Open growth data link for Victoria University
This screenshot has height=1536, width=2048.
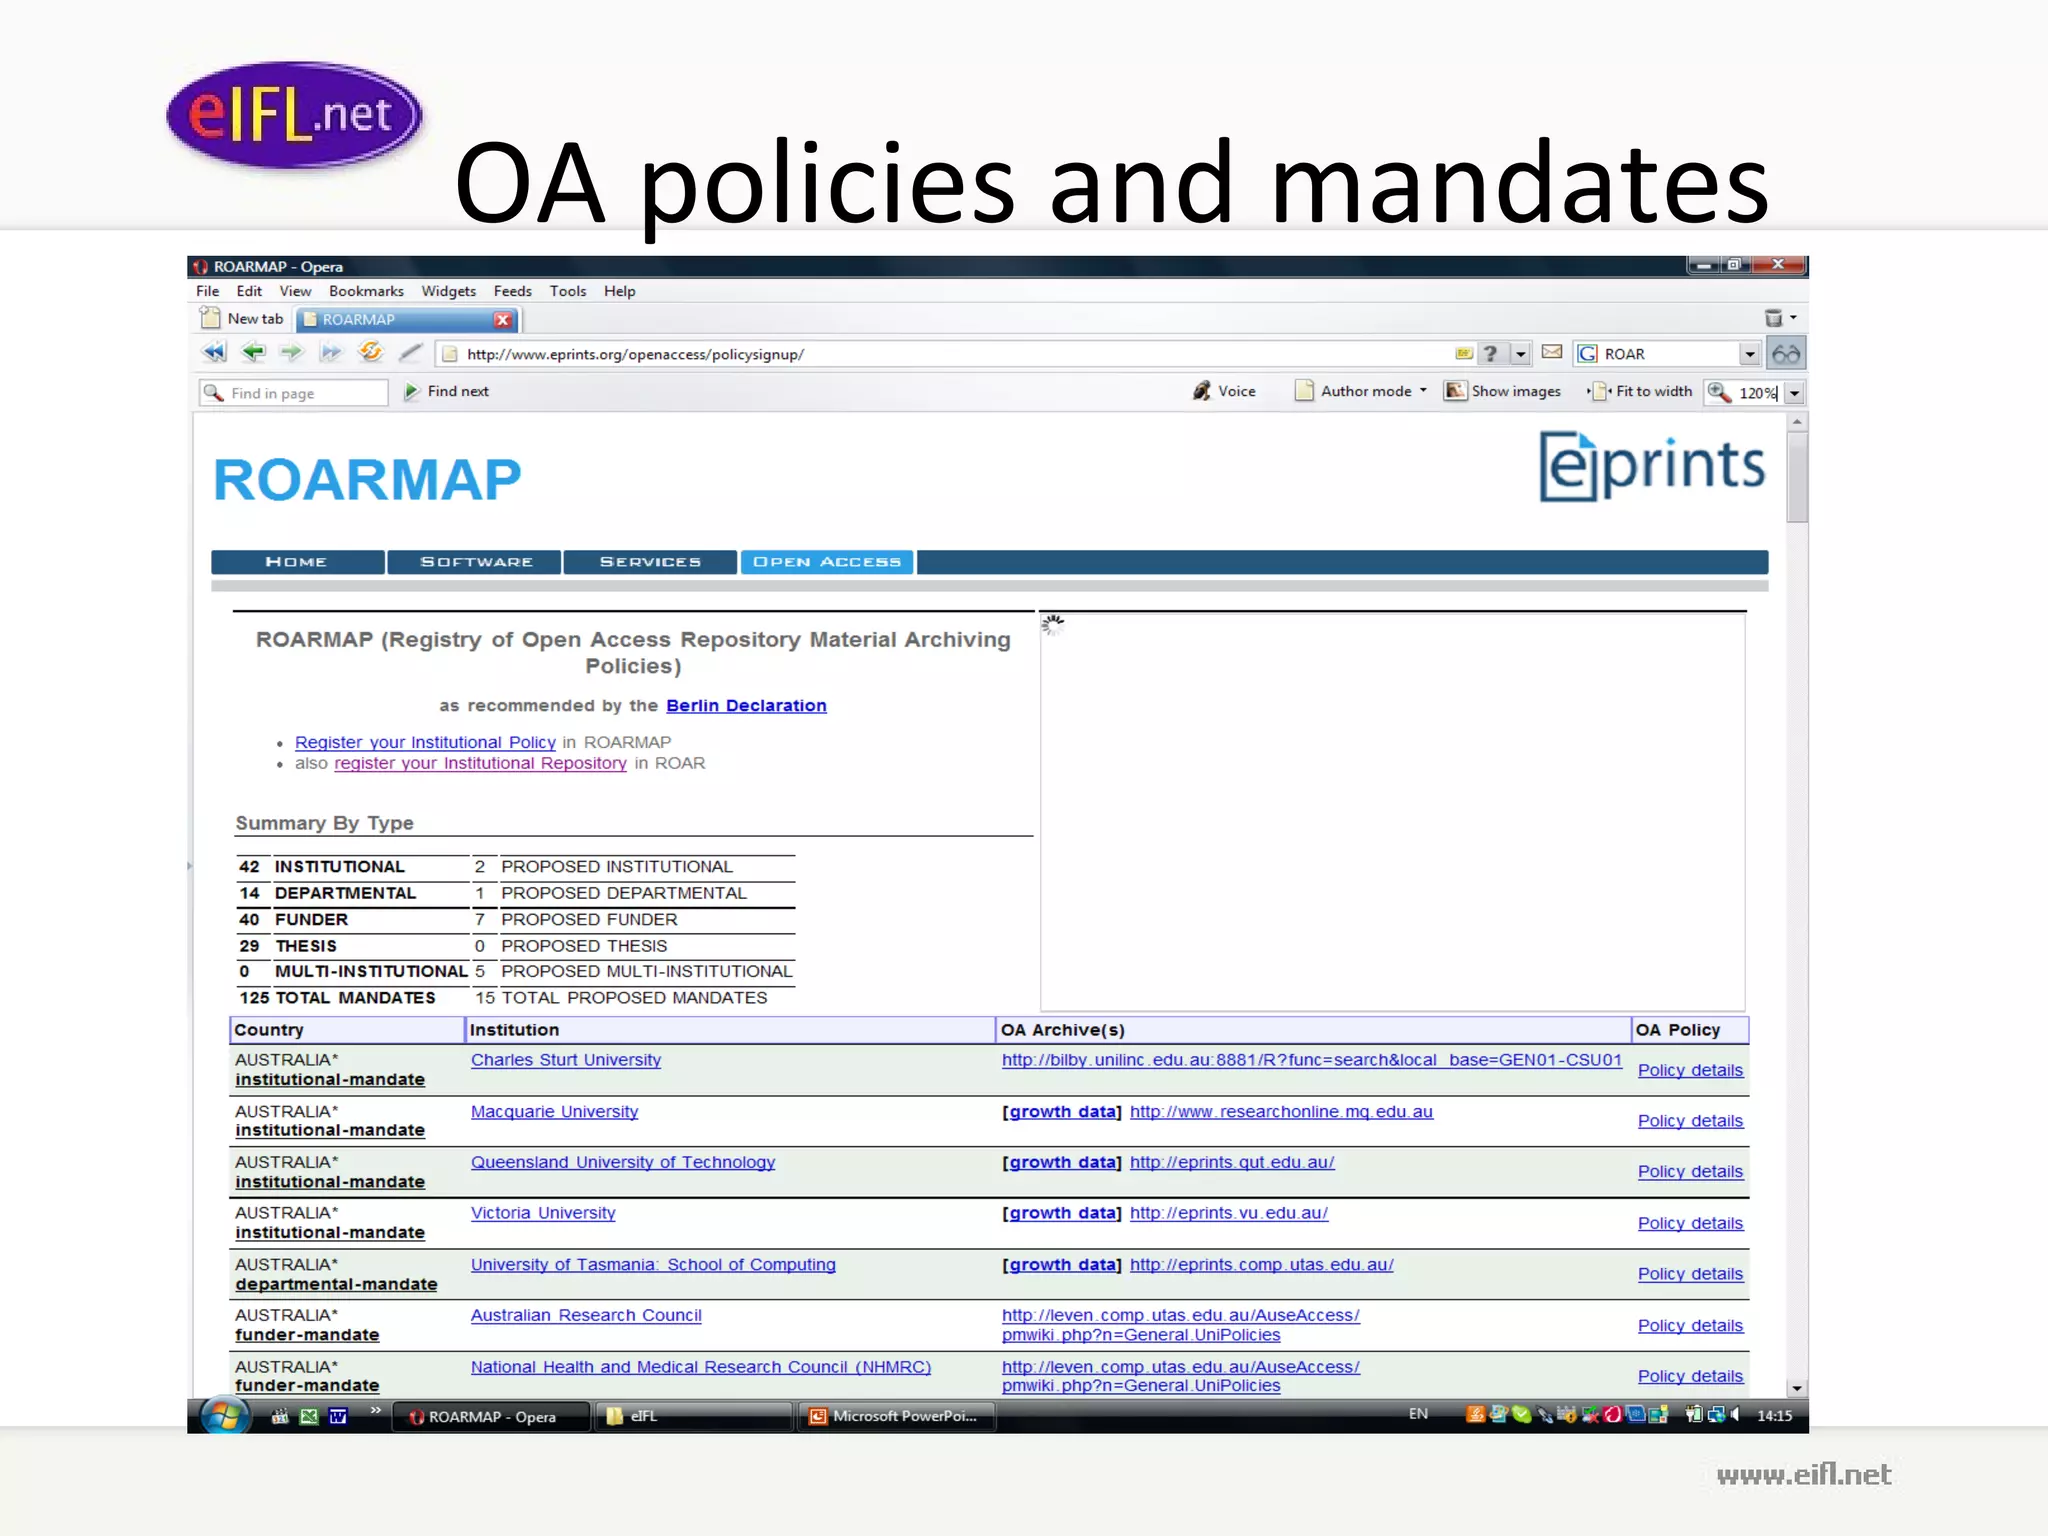(1062, 1213)
